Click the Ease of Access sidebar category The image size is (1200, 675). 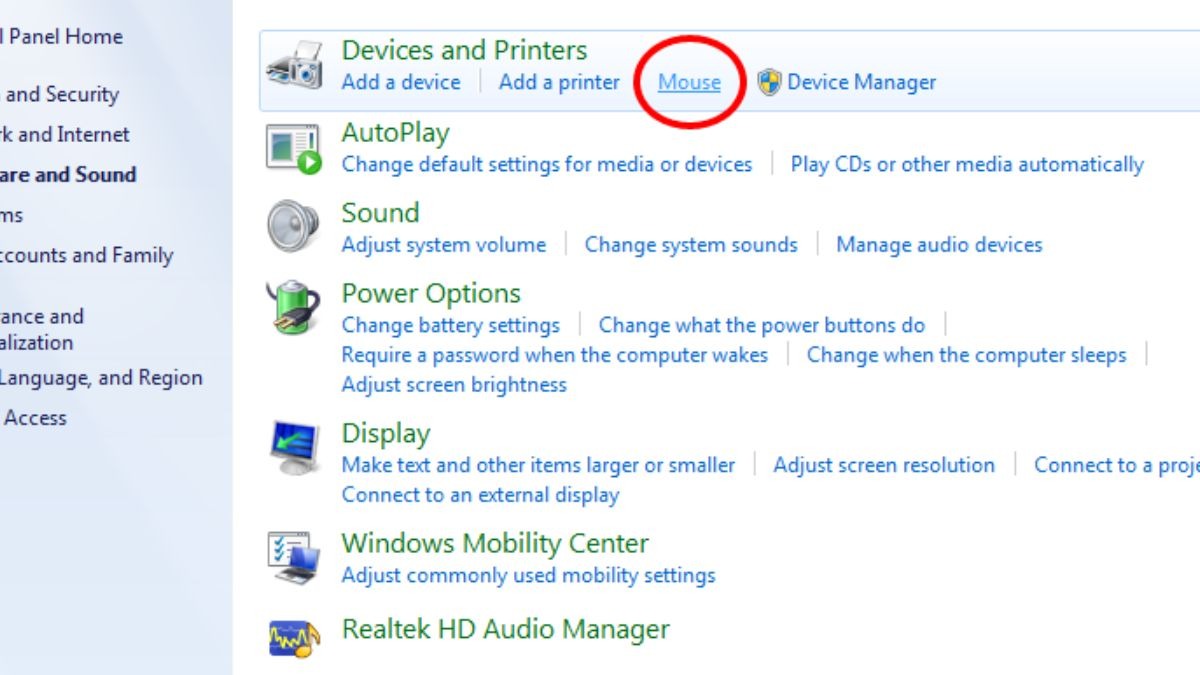pyautogui.click(x=33, y=418)
